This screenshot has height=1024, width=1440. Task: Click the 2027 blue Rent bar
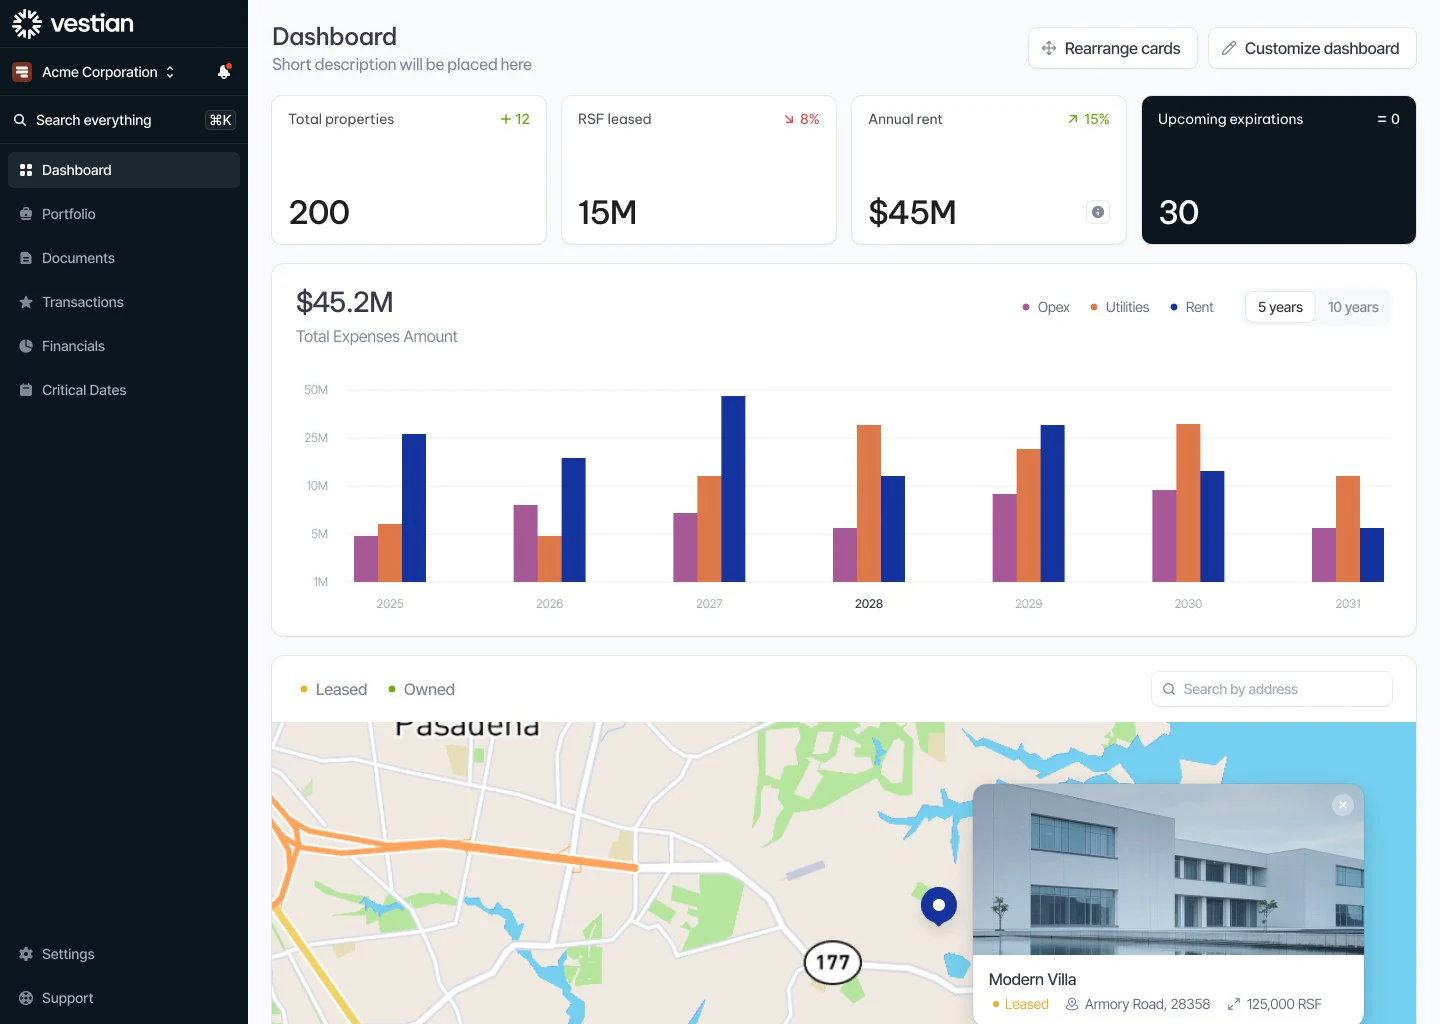click(x=733, y=489)
